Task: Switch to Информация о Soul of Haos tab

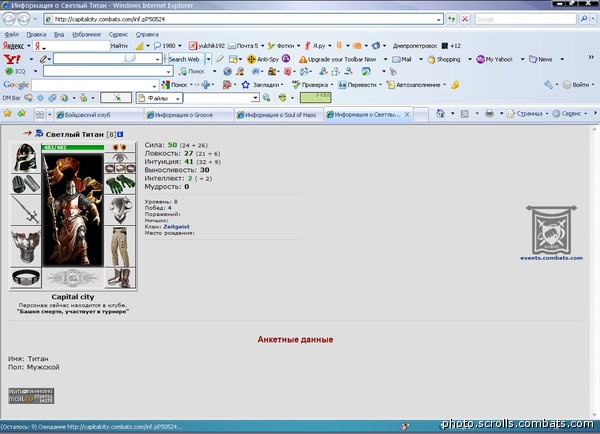Action: [x=279, y=115]
